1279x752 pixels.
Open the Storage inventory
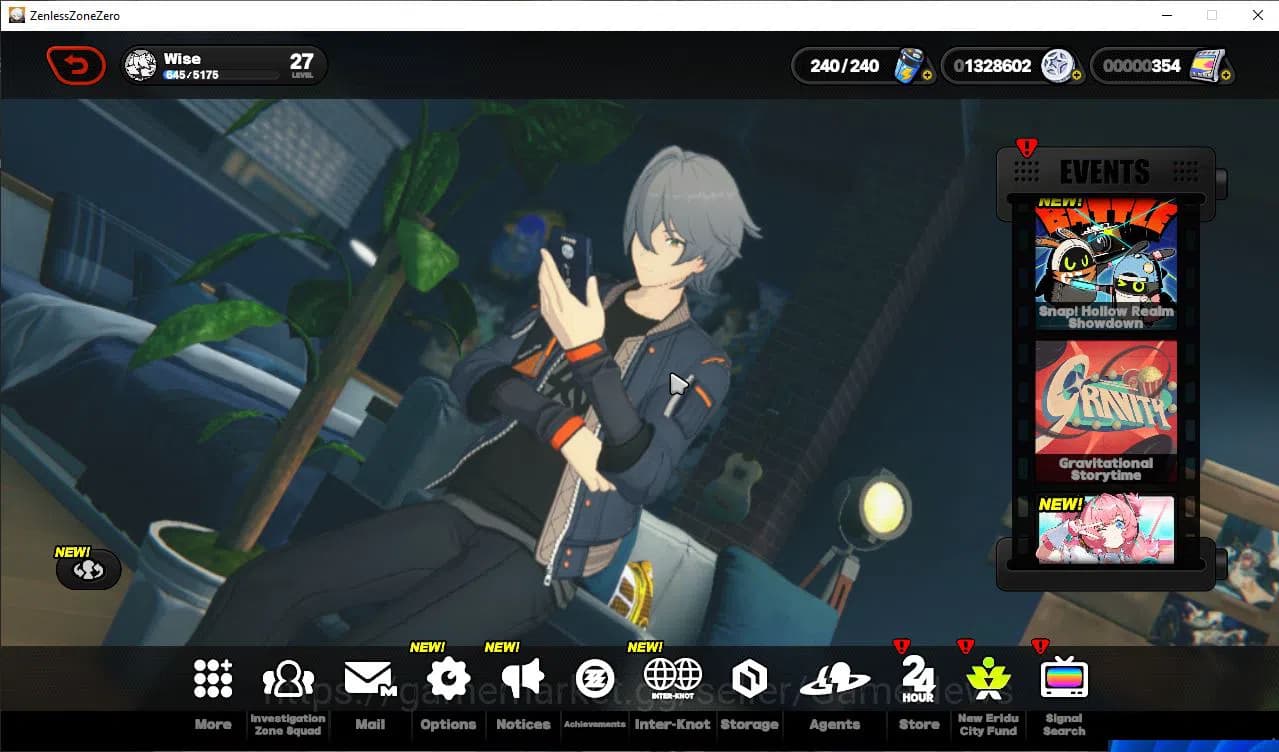coord(748,676)
